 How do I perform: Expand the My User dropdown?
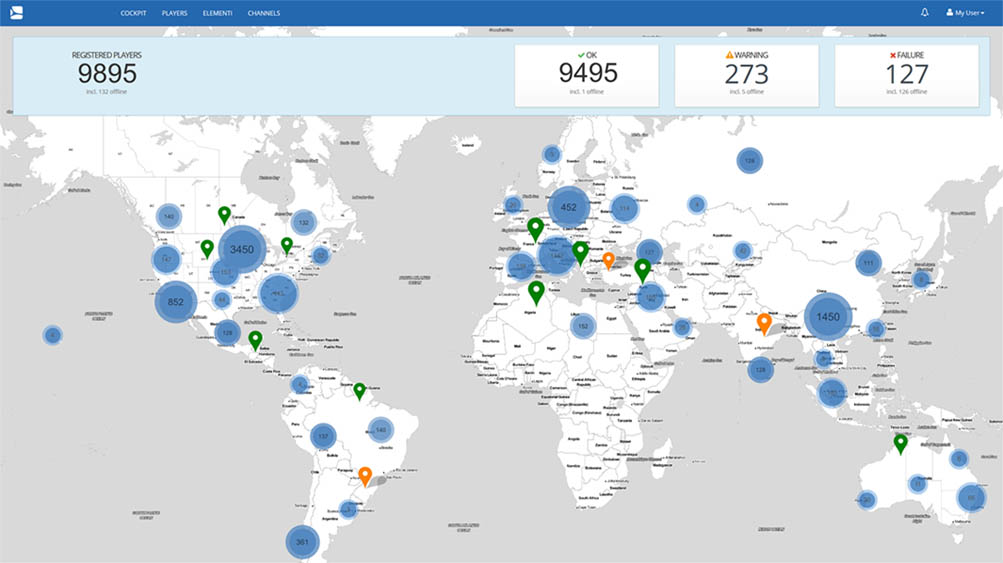[965, 13]
